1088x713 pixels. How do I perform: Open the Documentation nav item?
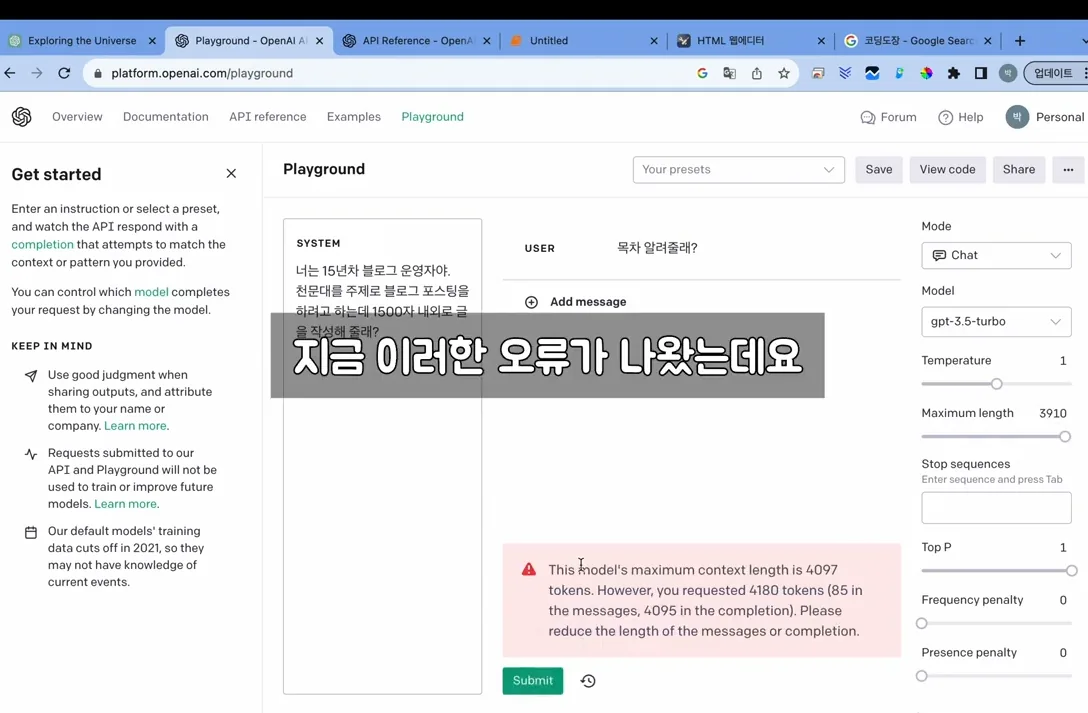(x=166, y=117)
